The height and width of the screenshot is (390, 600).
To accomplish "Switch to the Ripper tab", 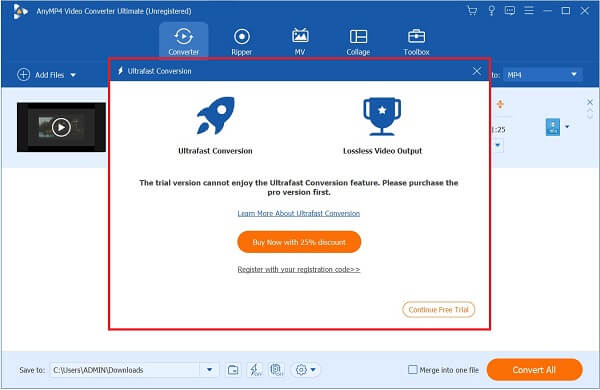I will [x=241, y=42].
